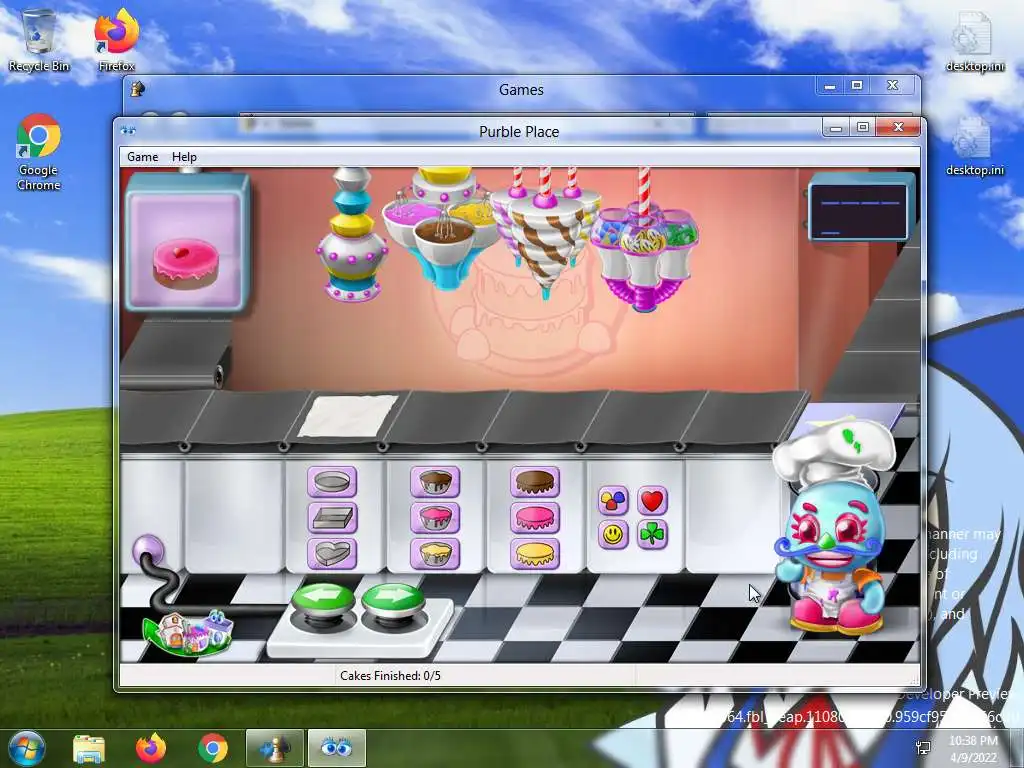Select the square cake pan button
The image size is (1024, 768).
(x=332, y=518)
